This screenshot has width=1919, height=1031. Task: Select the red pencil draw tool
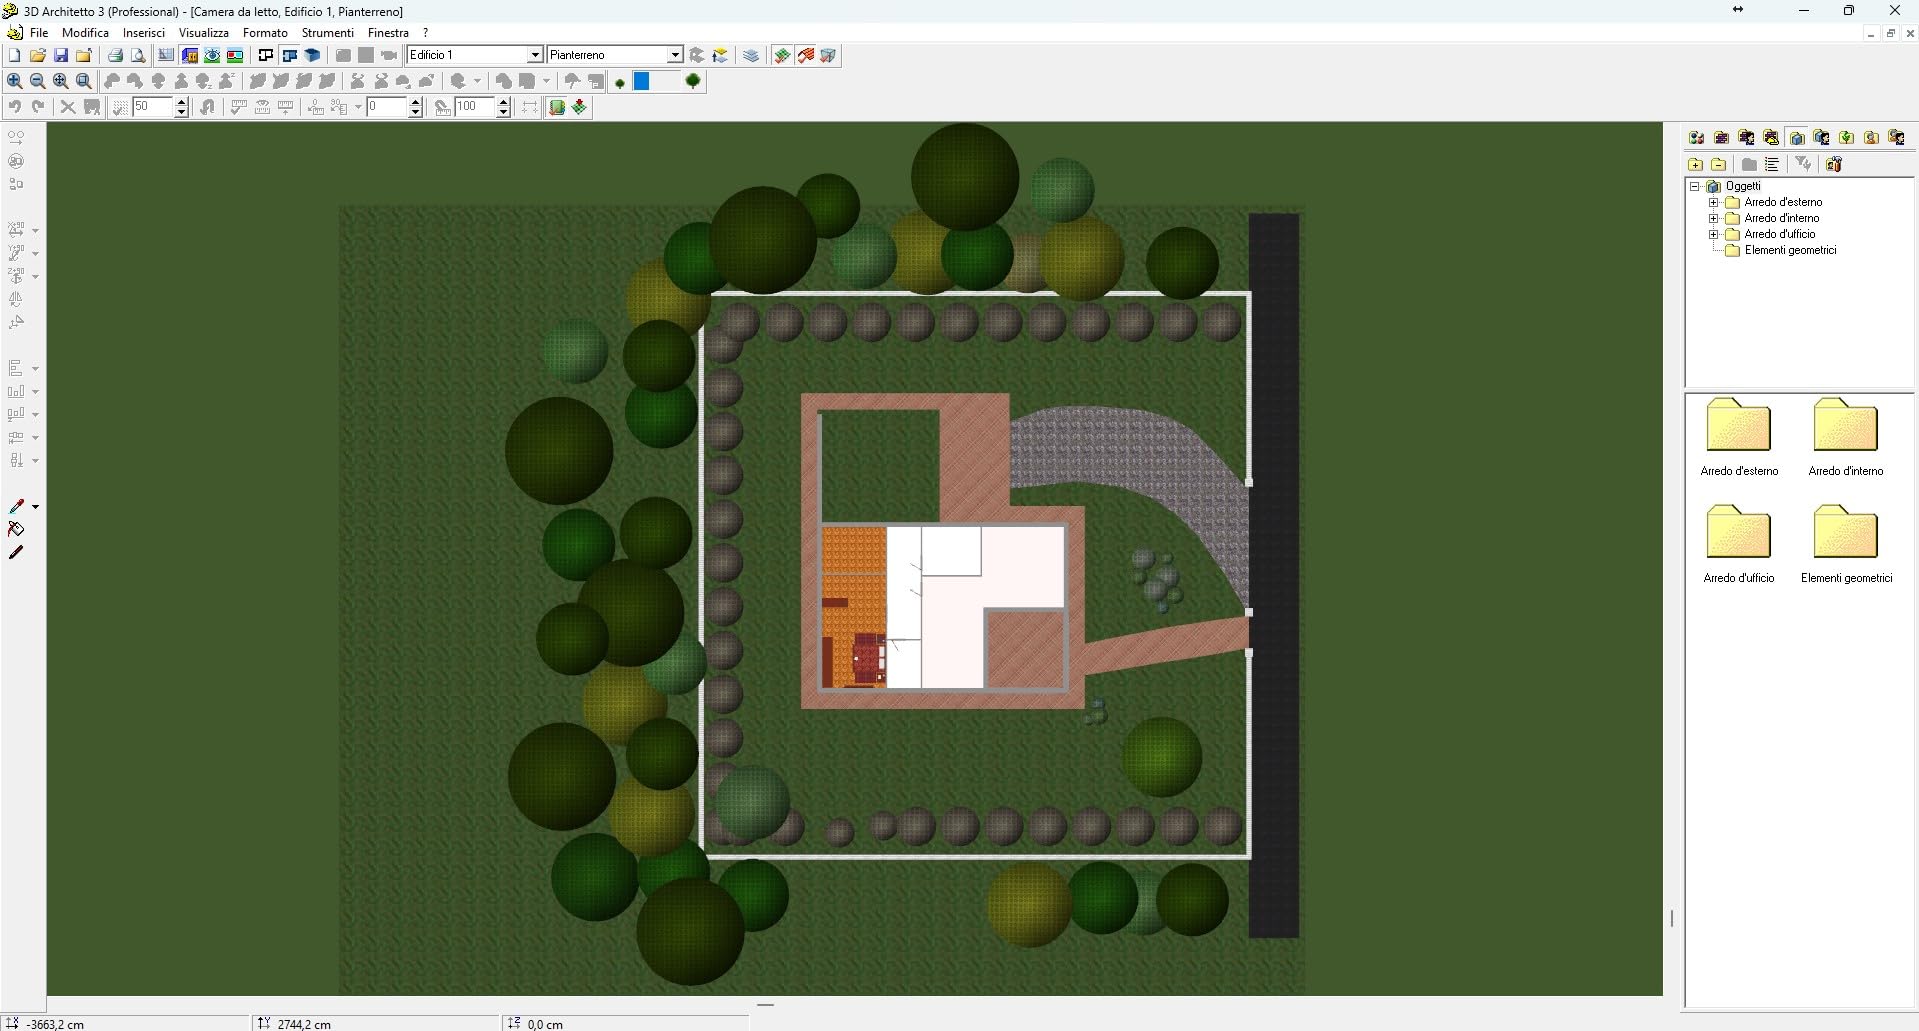[x=16, y=553]
